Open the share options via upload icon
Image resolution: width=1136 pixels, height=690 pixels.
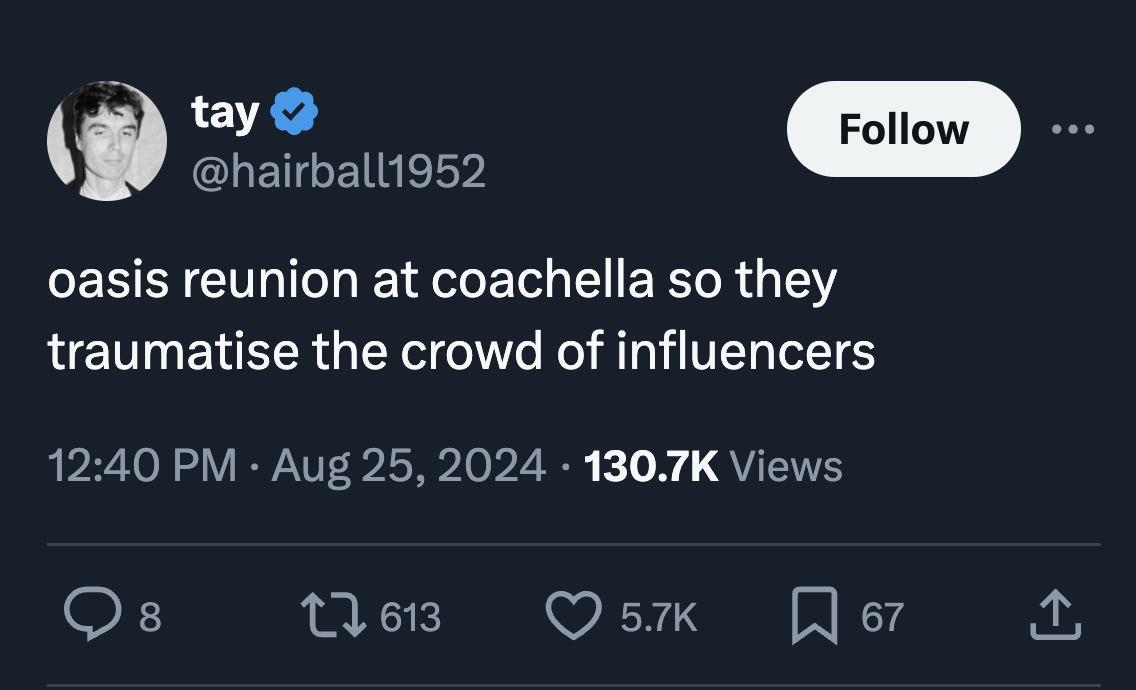1055,617
